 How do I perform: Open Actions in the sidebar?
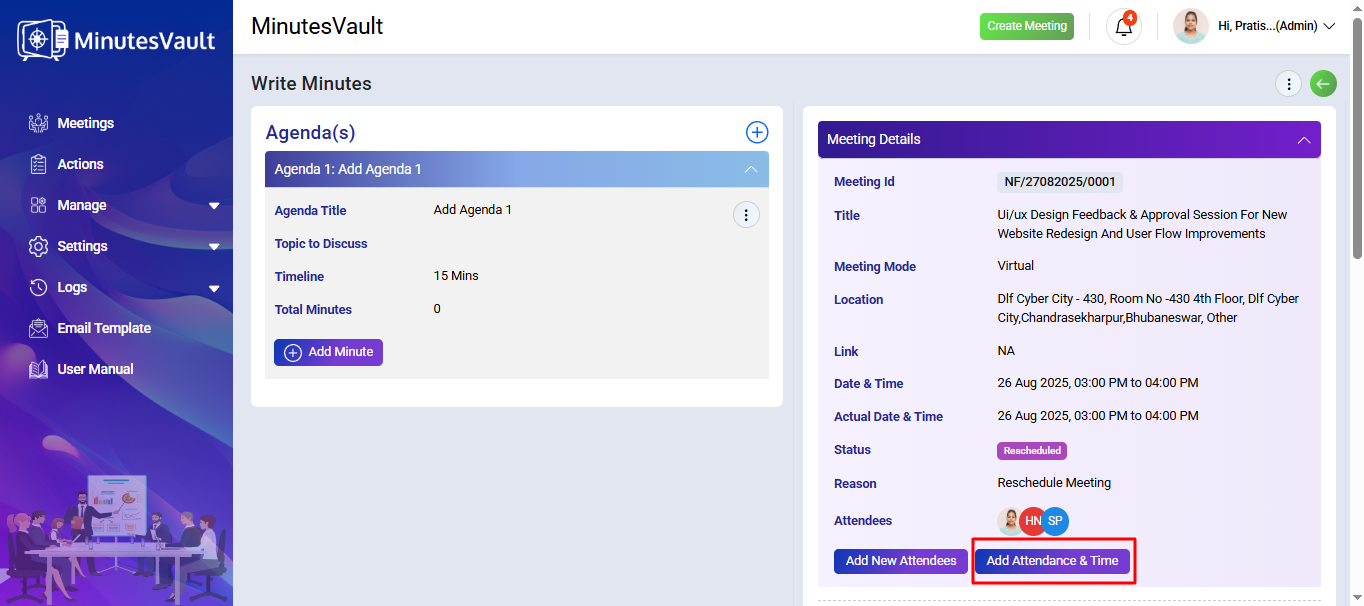[81, 164]
